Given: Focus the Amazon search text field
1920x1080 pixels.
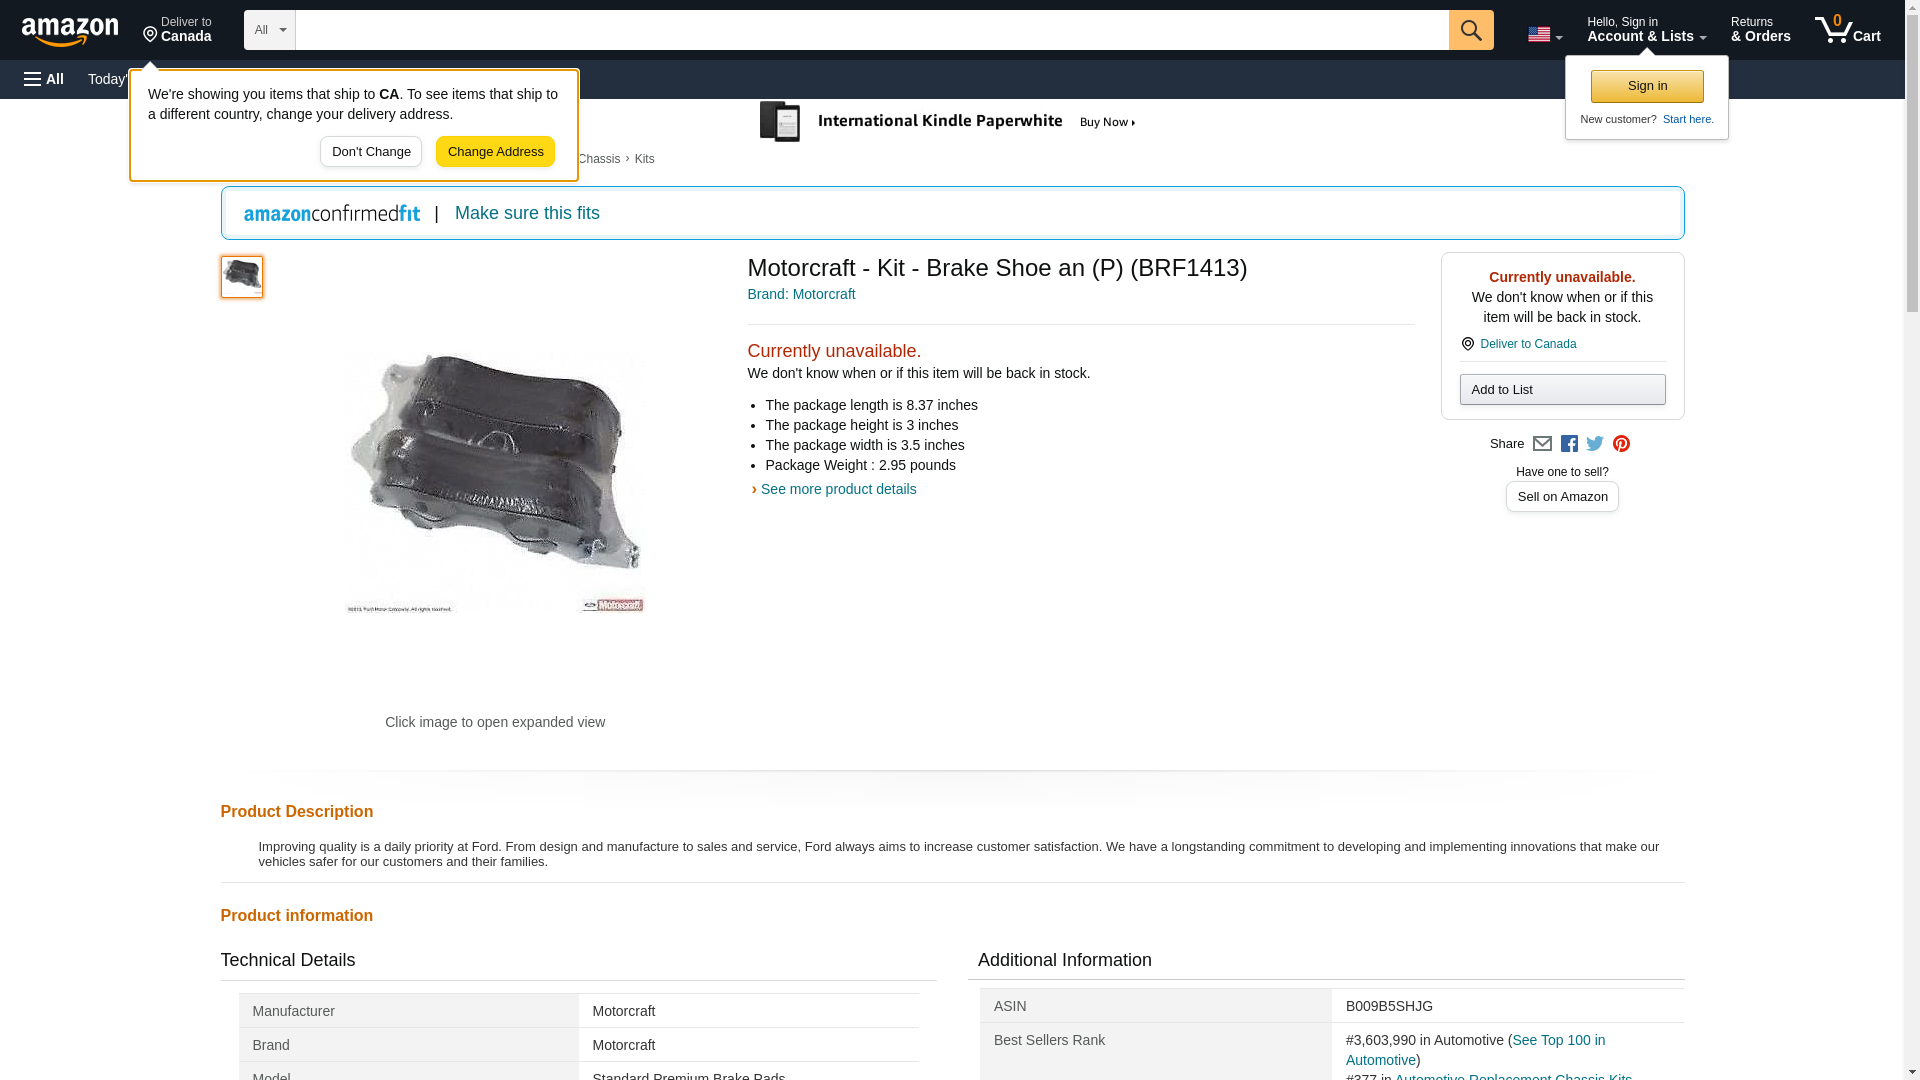Looking at the screenshot, I should (871, 30).
